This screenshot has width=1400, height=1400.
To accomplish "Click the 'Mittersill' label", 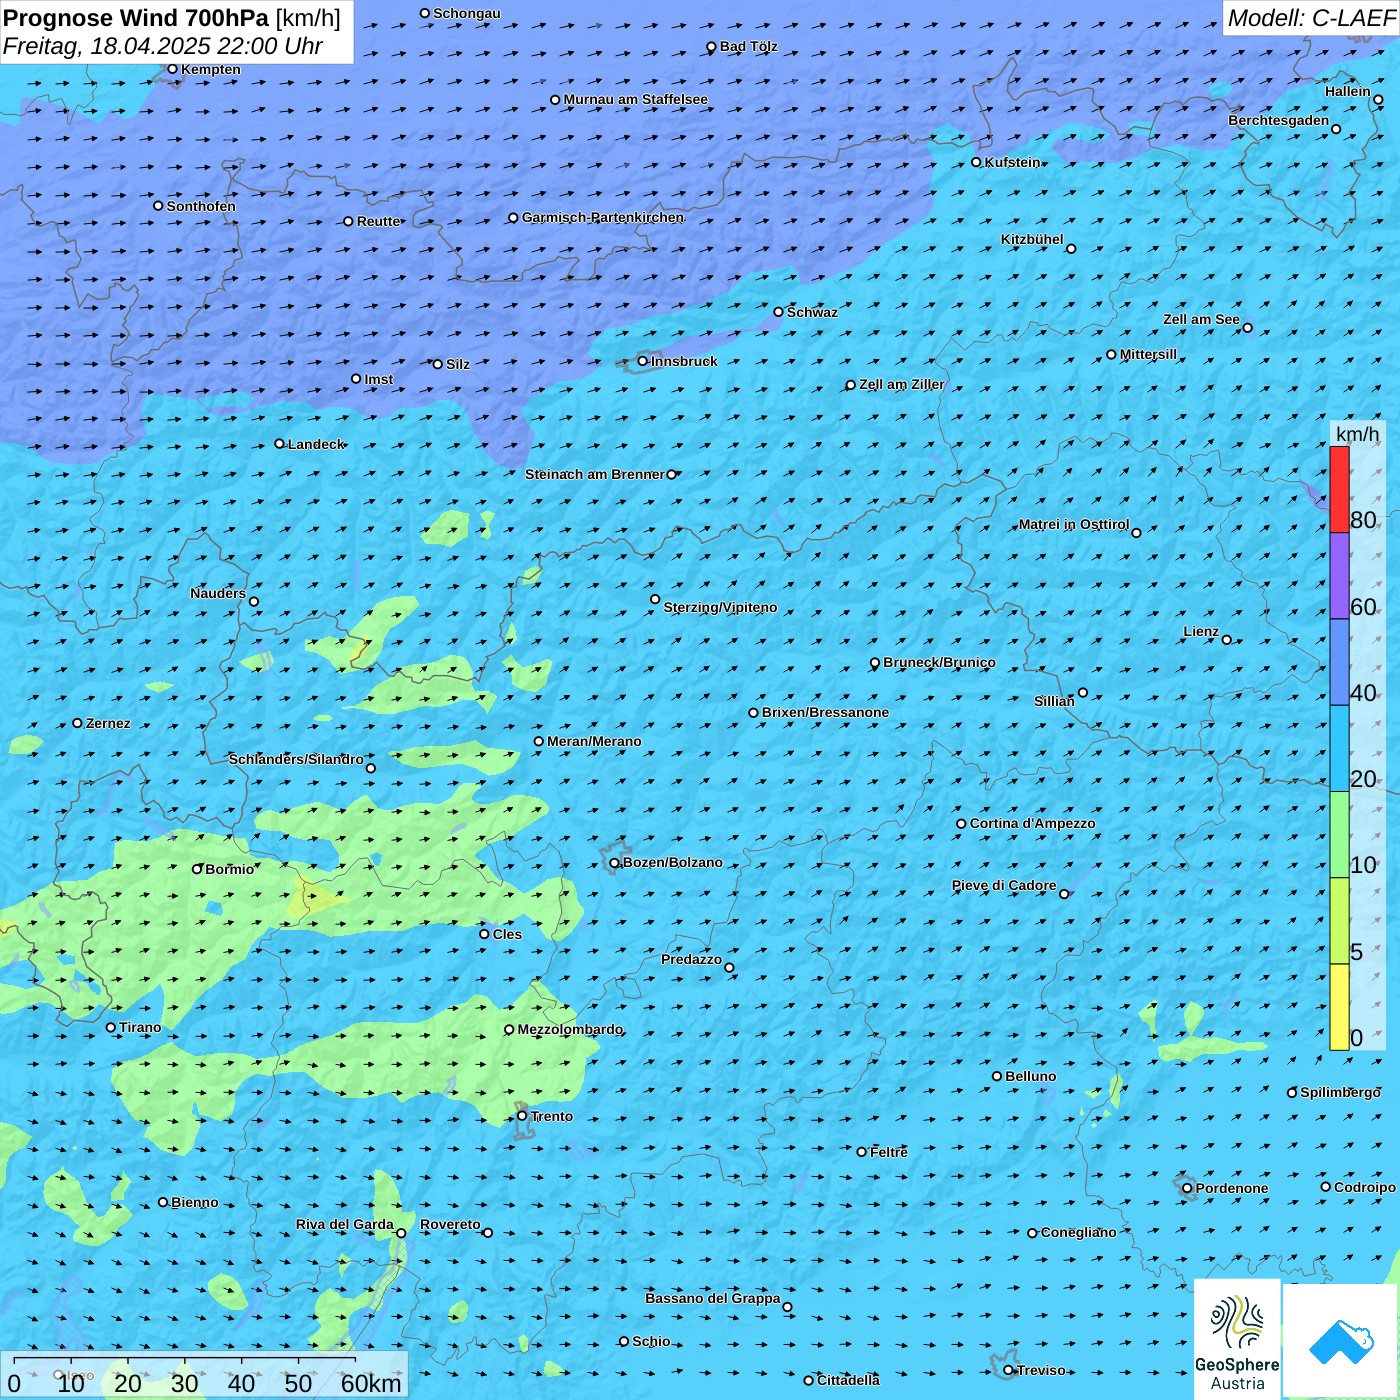I will click(1149, 354).
